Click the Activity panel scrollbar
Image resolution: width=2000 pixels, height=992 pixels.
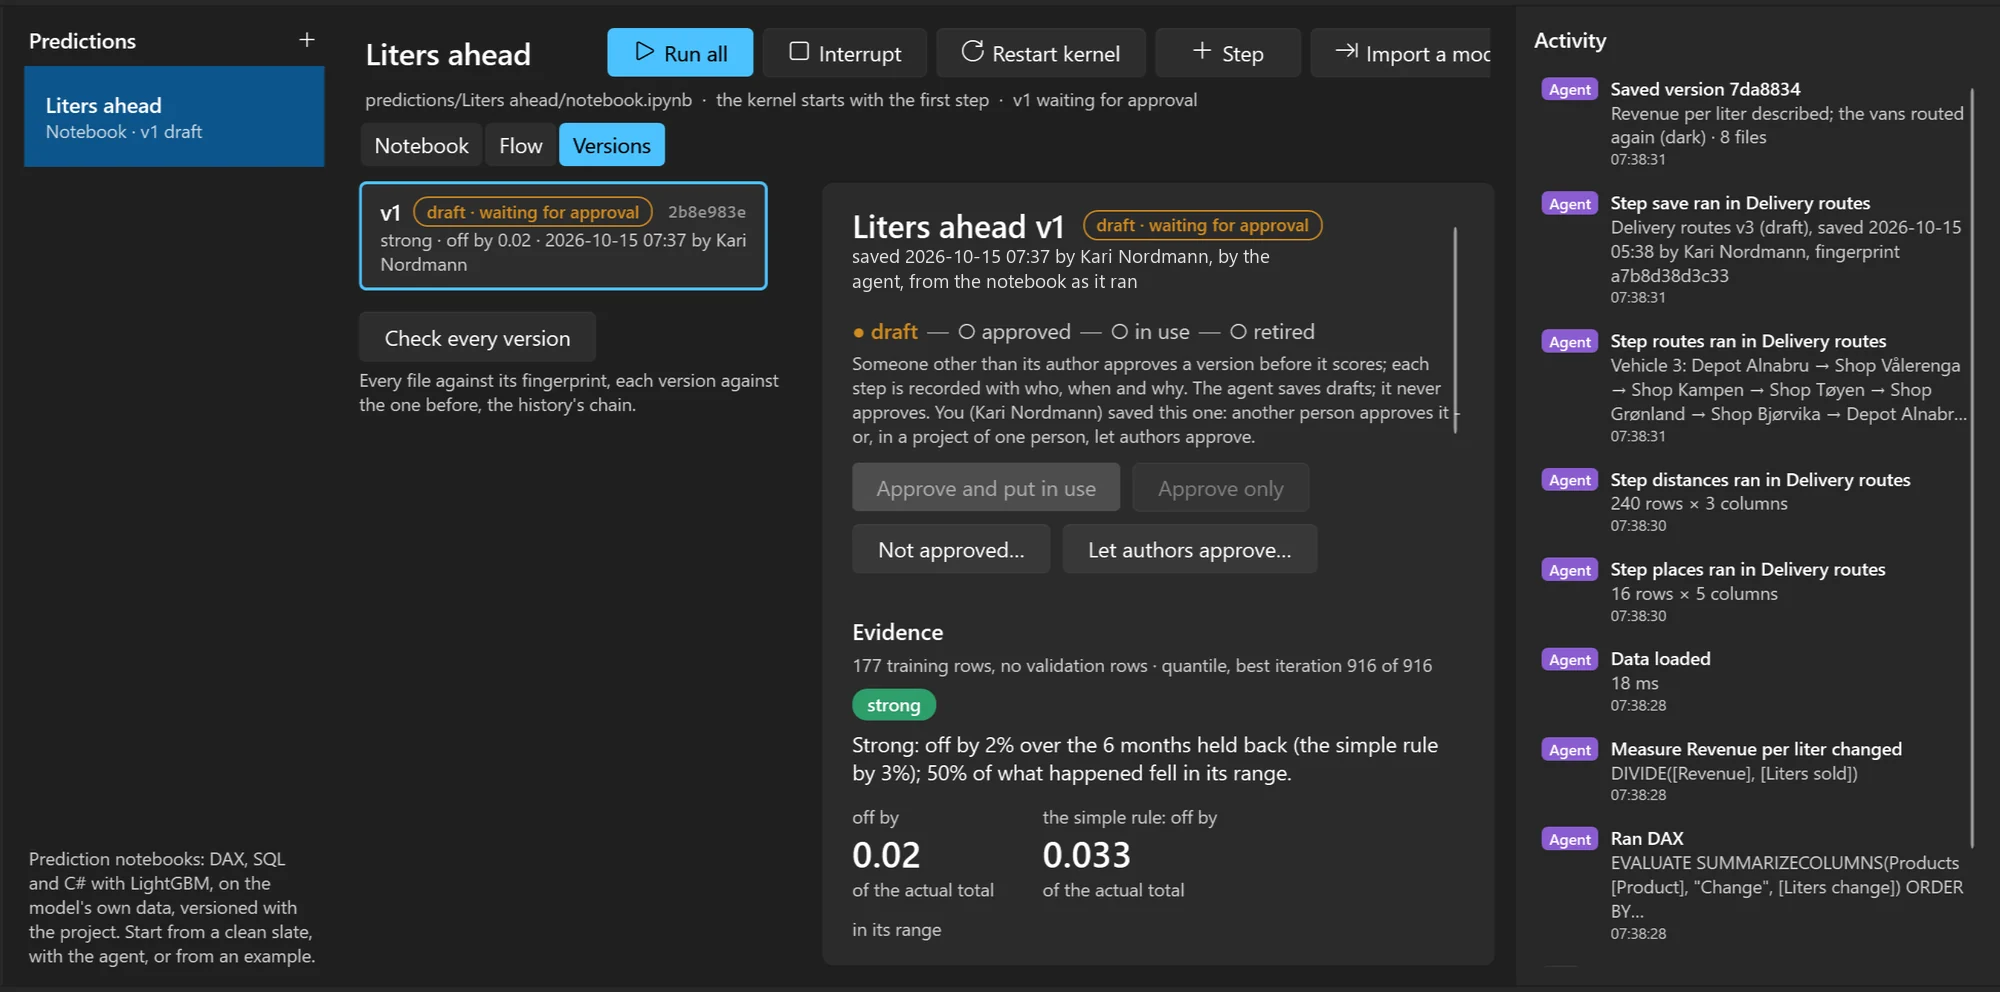tap(1972, 468)
